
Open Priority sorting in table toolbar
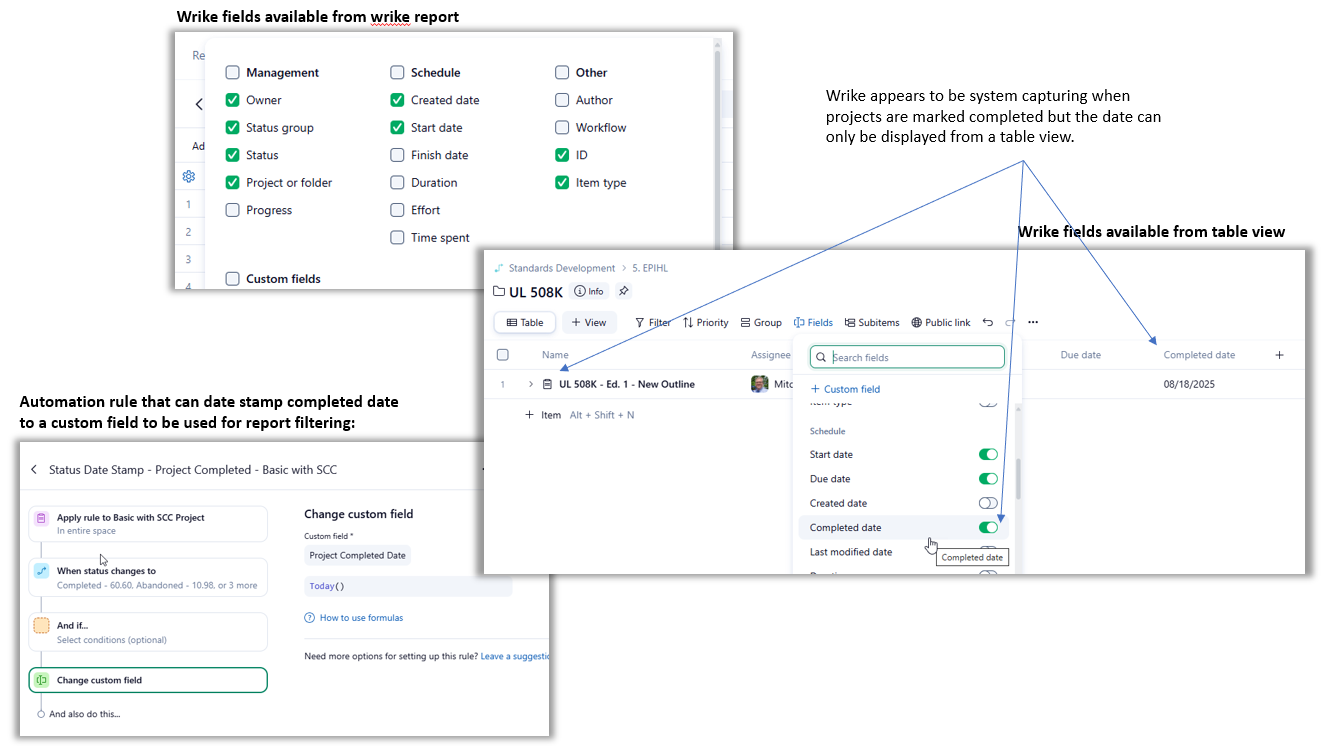coord(706,323)
